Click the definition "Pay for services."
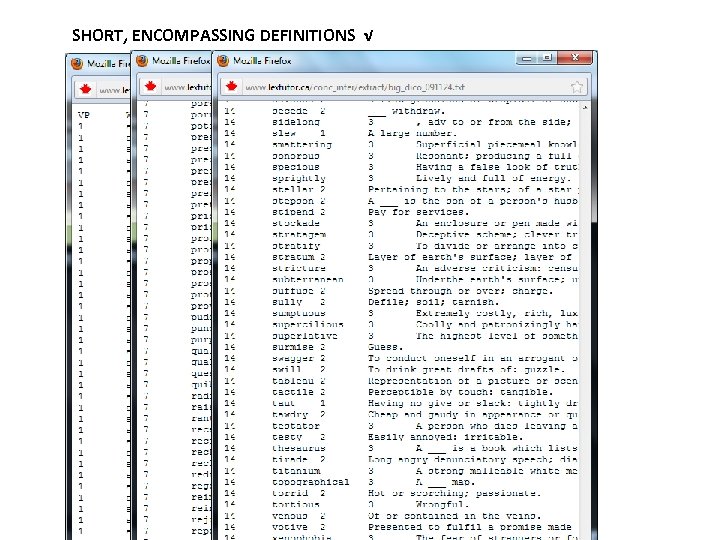Viewport: 720px width, 540px height. coord(418,212)
